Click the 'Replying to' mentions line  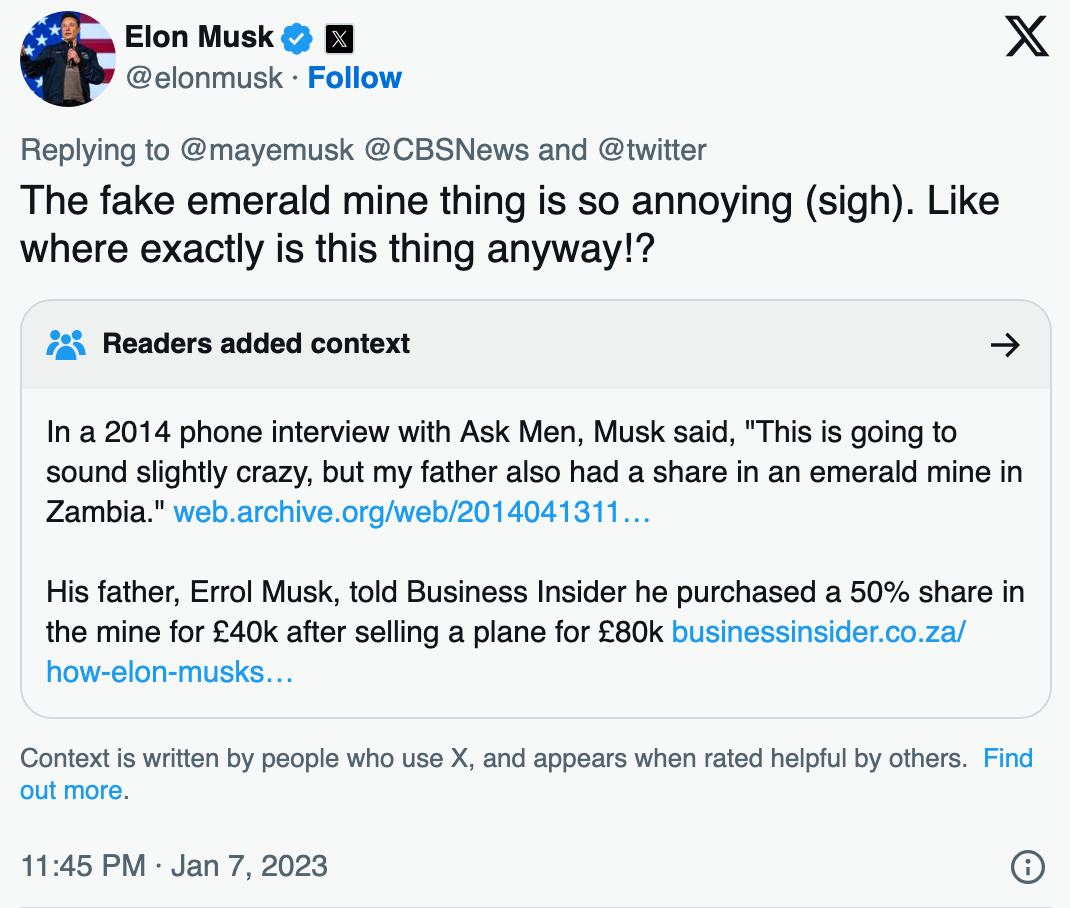coord(363,150)
